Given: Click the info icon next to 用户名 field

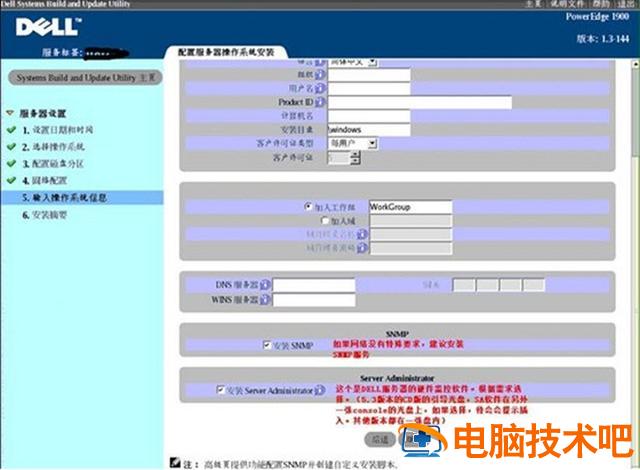Looking at the screenshot, I should click(x=320, y=88).
